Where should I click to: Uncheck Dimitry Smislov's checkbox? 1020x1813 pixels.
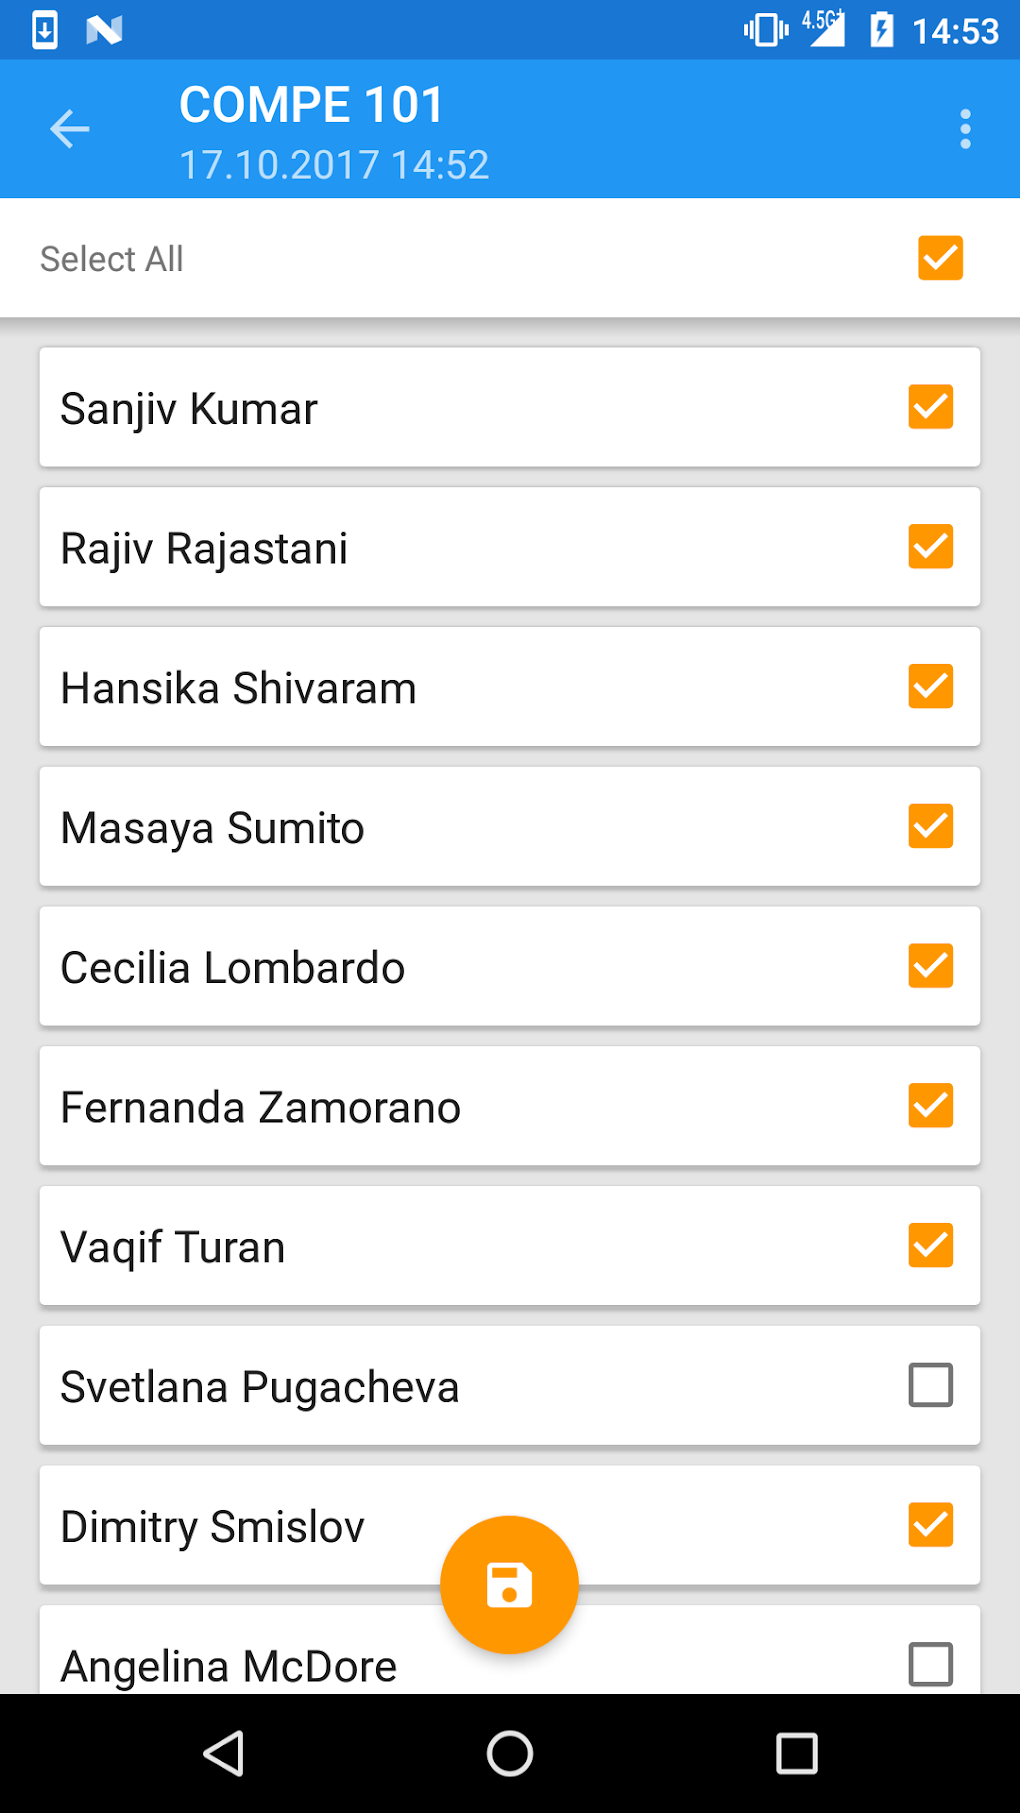(930, 1525)
